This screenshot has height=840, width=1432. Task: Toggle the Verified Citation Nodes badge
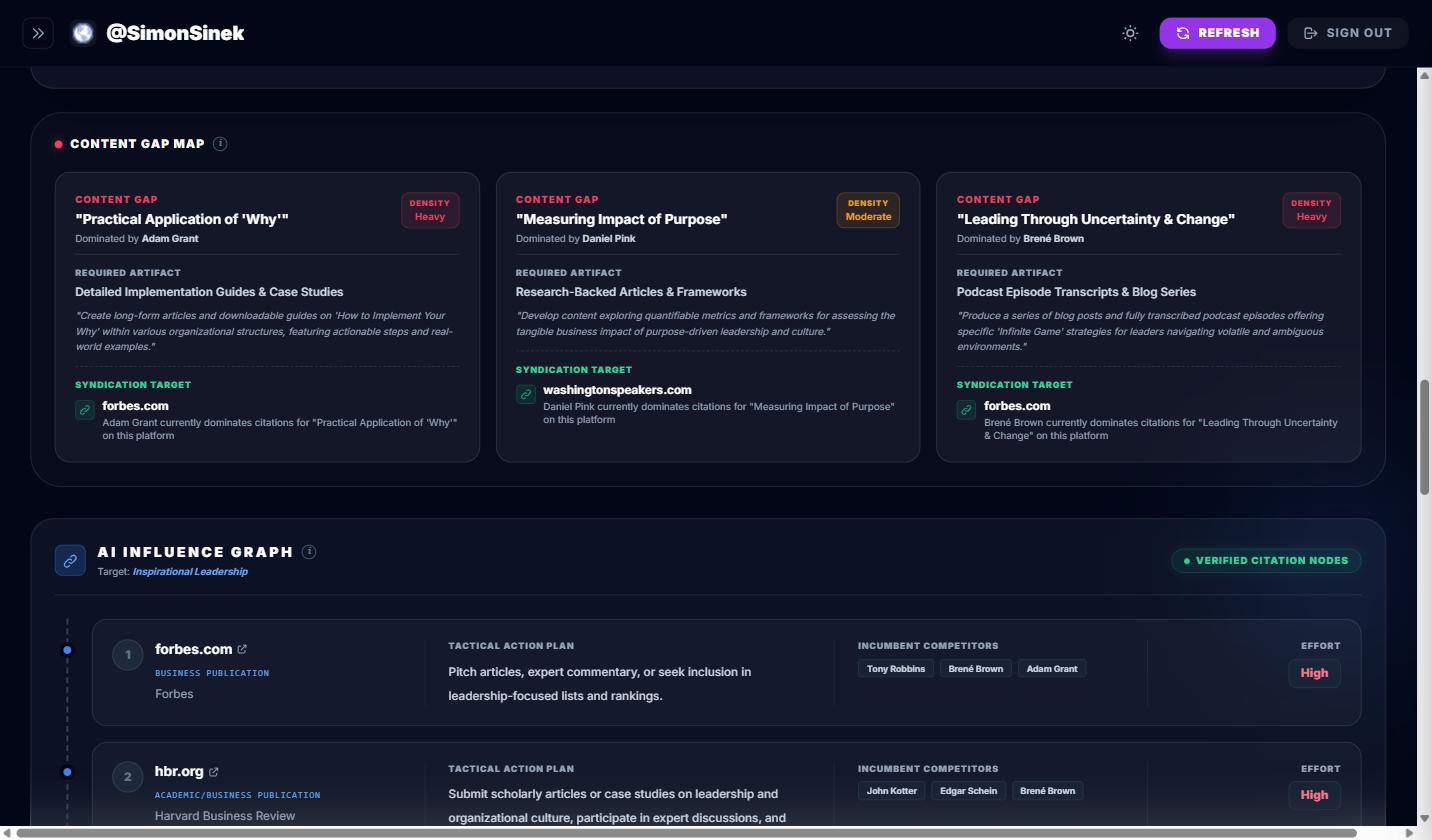click(x=1267, y=560)
